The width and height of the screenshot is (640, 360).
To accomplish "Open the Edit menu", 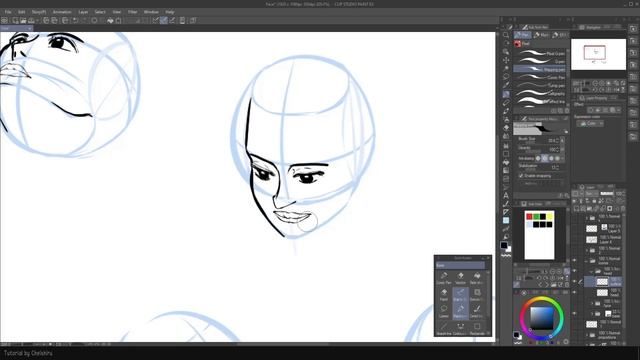I will [x=22, y=12].
